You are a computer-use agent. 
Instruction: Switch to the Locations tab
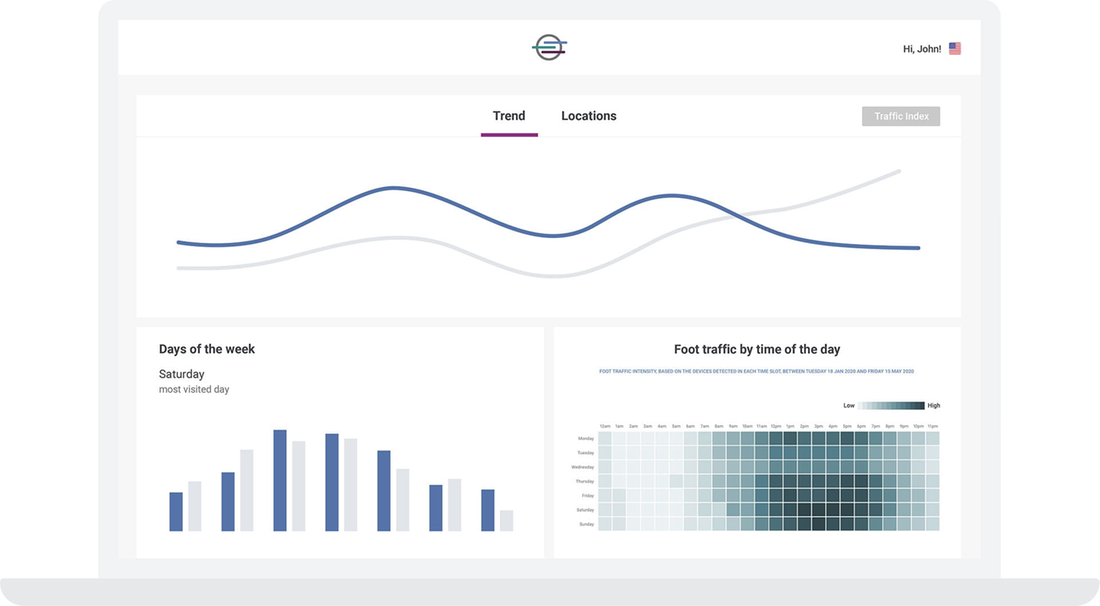[x=589, y=115]
